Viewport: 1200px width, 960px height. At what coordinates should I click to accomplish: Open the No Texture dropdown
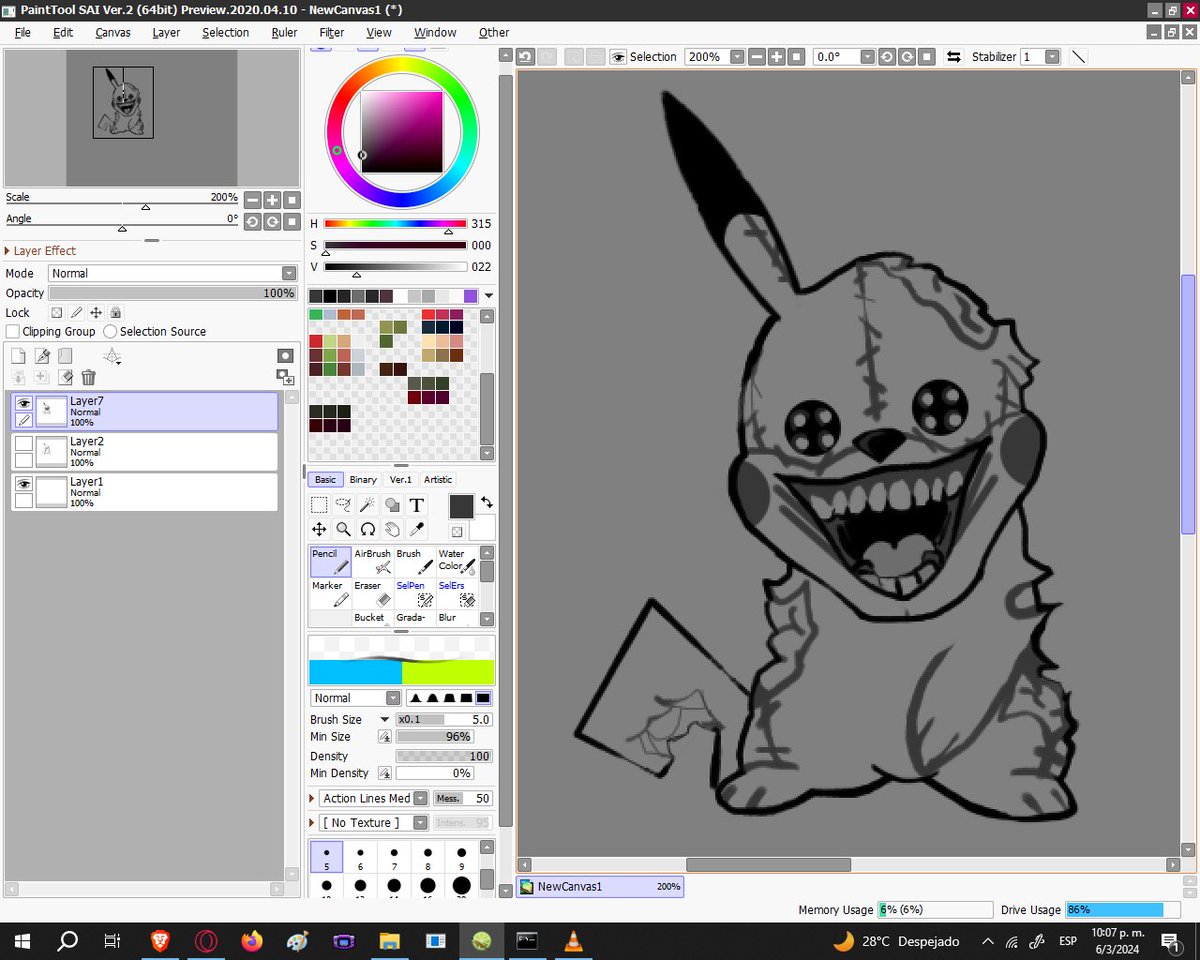pos(374,823)
